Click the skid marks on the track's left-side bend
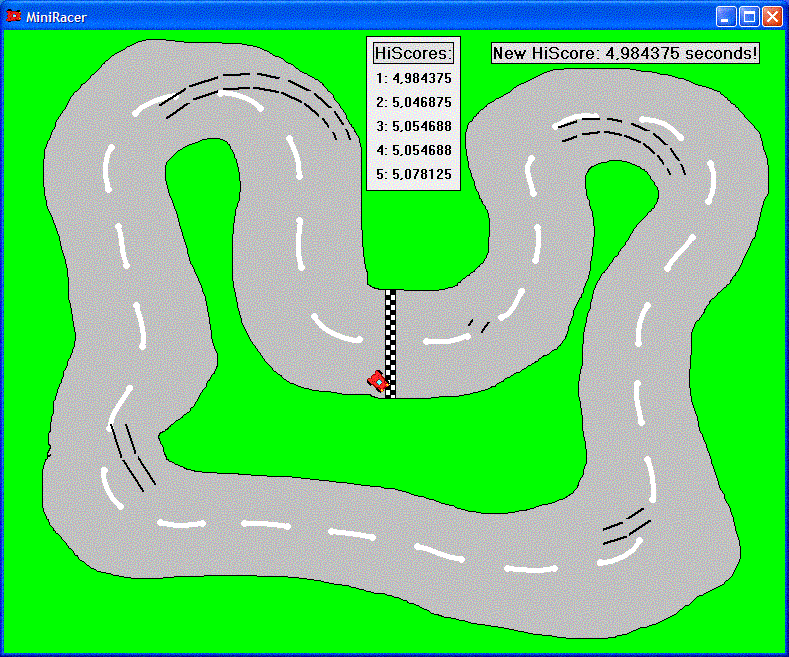Viewport: 789px width, 657px height. coord(132,455)
